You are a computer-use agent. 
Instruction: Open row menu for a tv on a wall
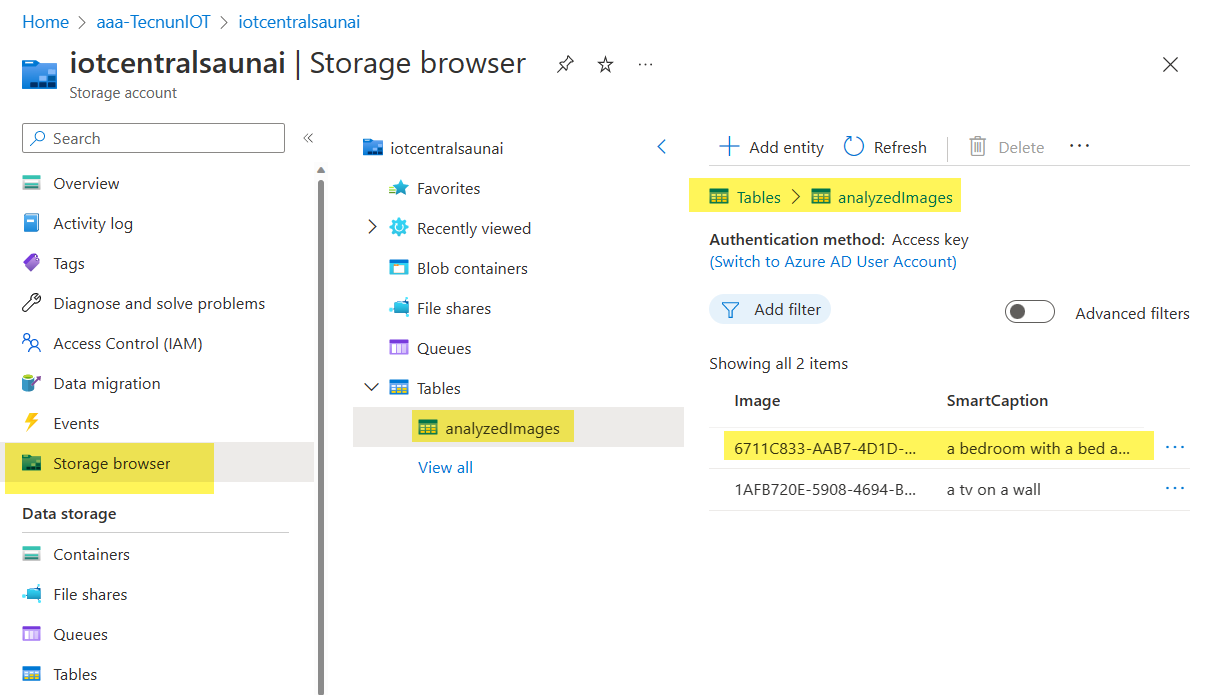1175,489
